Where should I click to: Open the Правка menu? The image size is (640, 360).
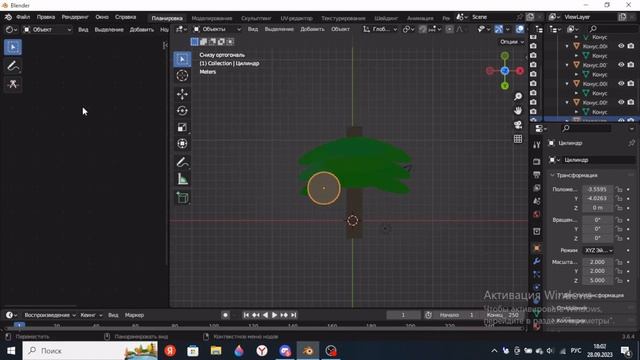coord(46,17)
